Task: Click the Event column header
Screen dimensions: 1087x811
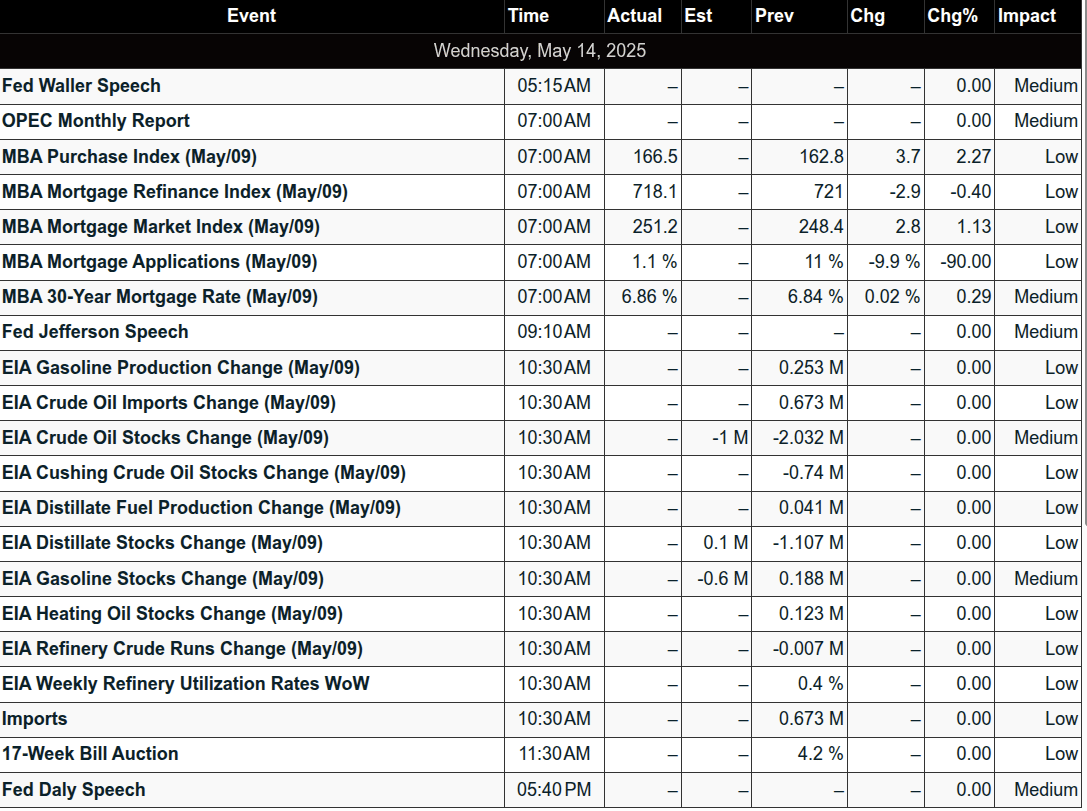Action: click(x=252, y=16)
